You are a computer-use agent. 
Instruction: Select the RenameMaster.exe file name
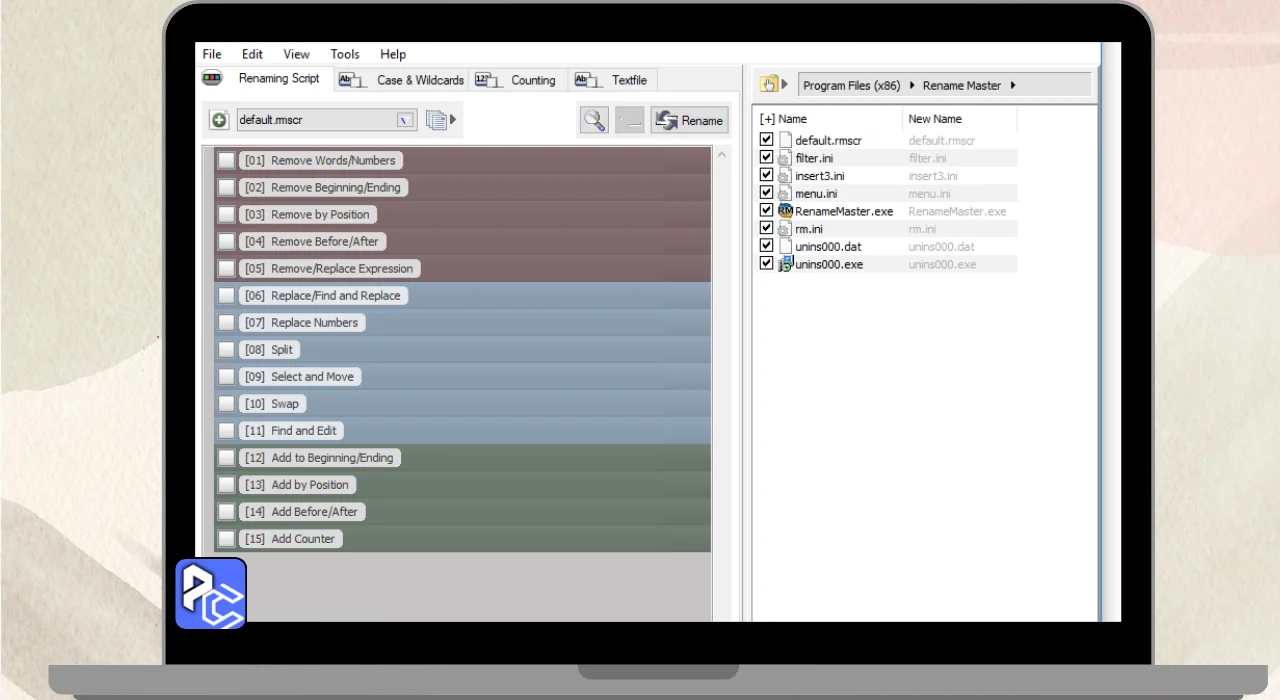[844, 211]
